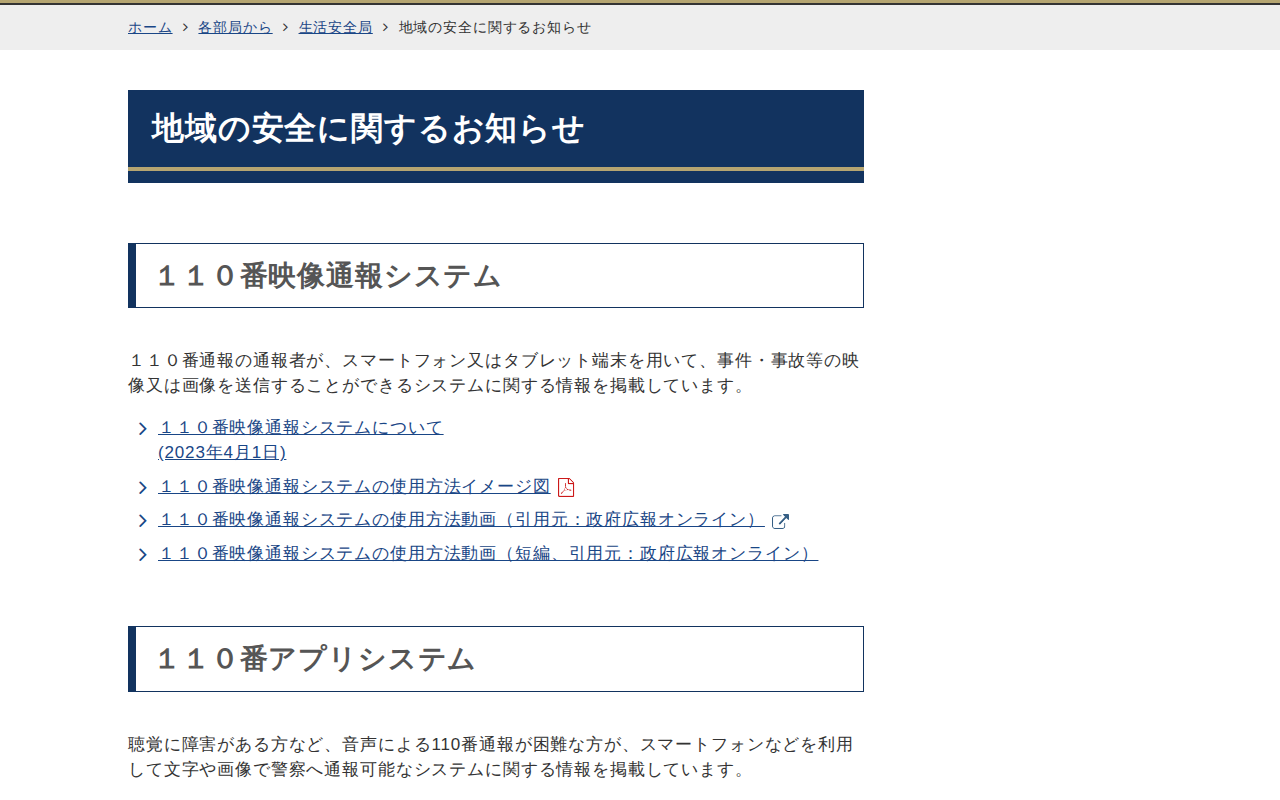Open the 生活安全局 breadcrumb link
The width and height of the screenshot is (1280, 800).
335,27
